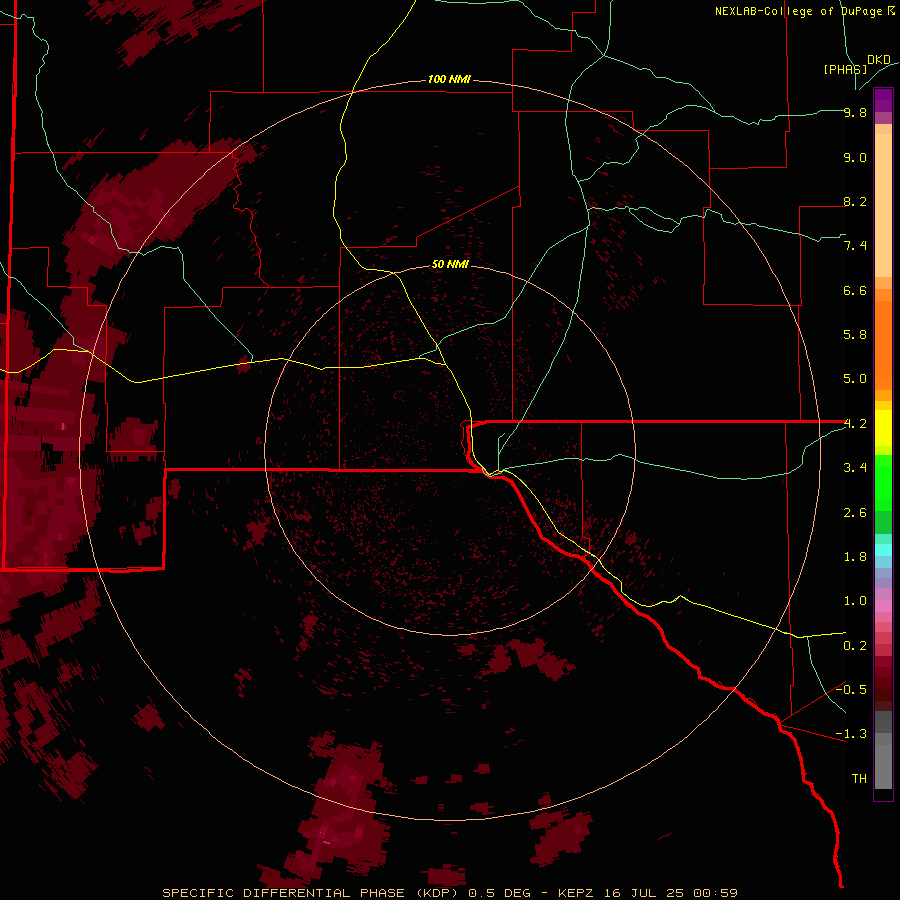Click the 2.6 scale value
The height and width of the screenshot is (900, 900).
[x=855, y=513]
